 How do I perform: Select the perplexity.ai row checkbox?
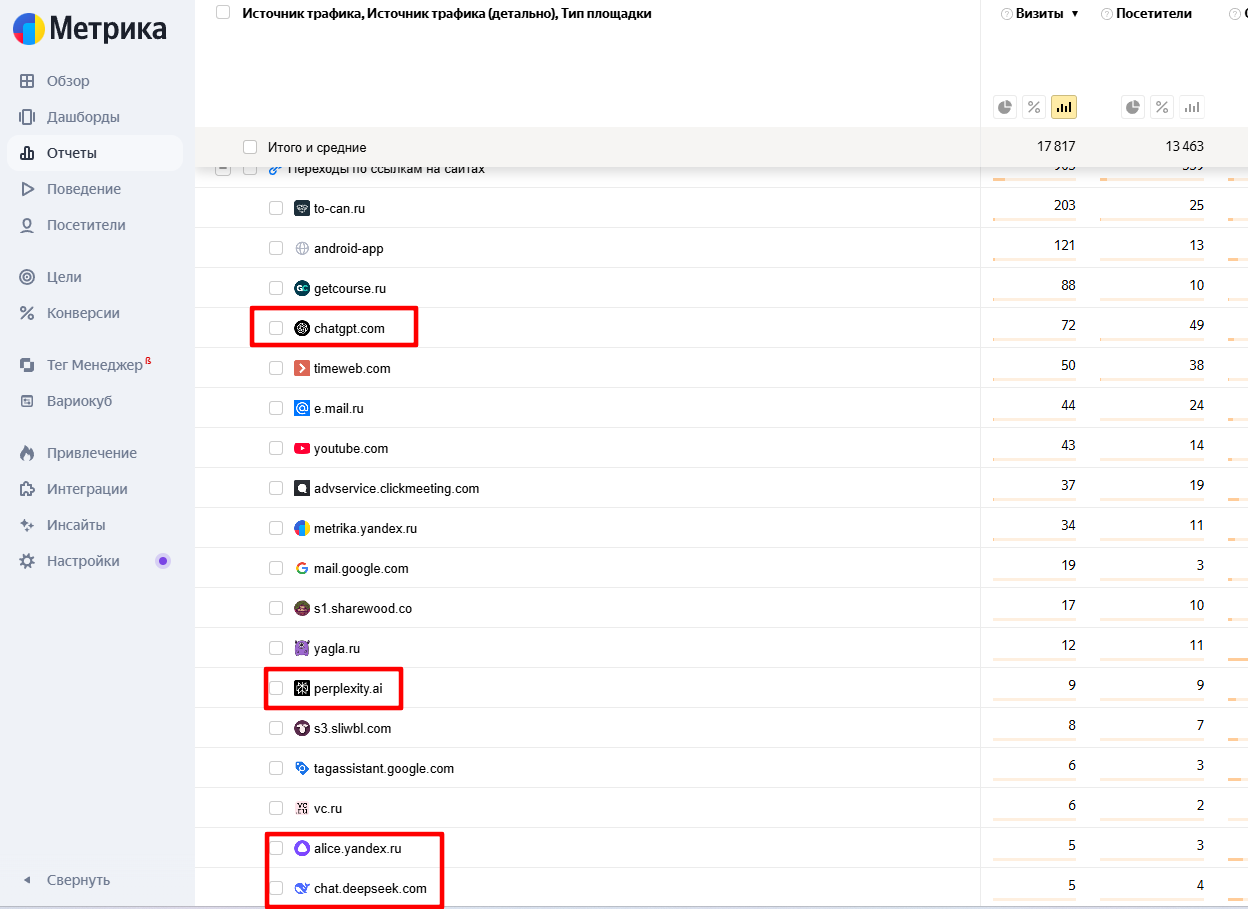point(276,688)
